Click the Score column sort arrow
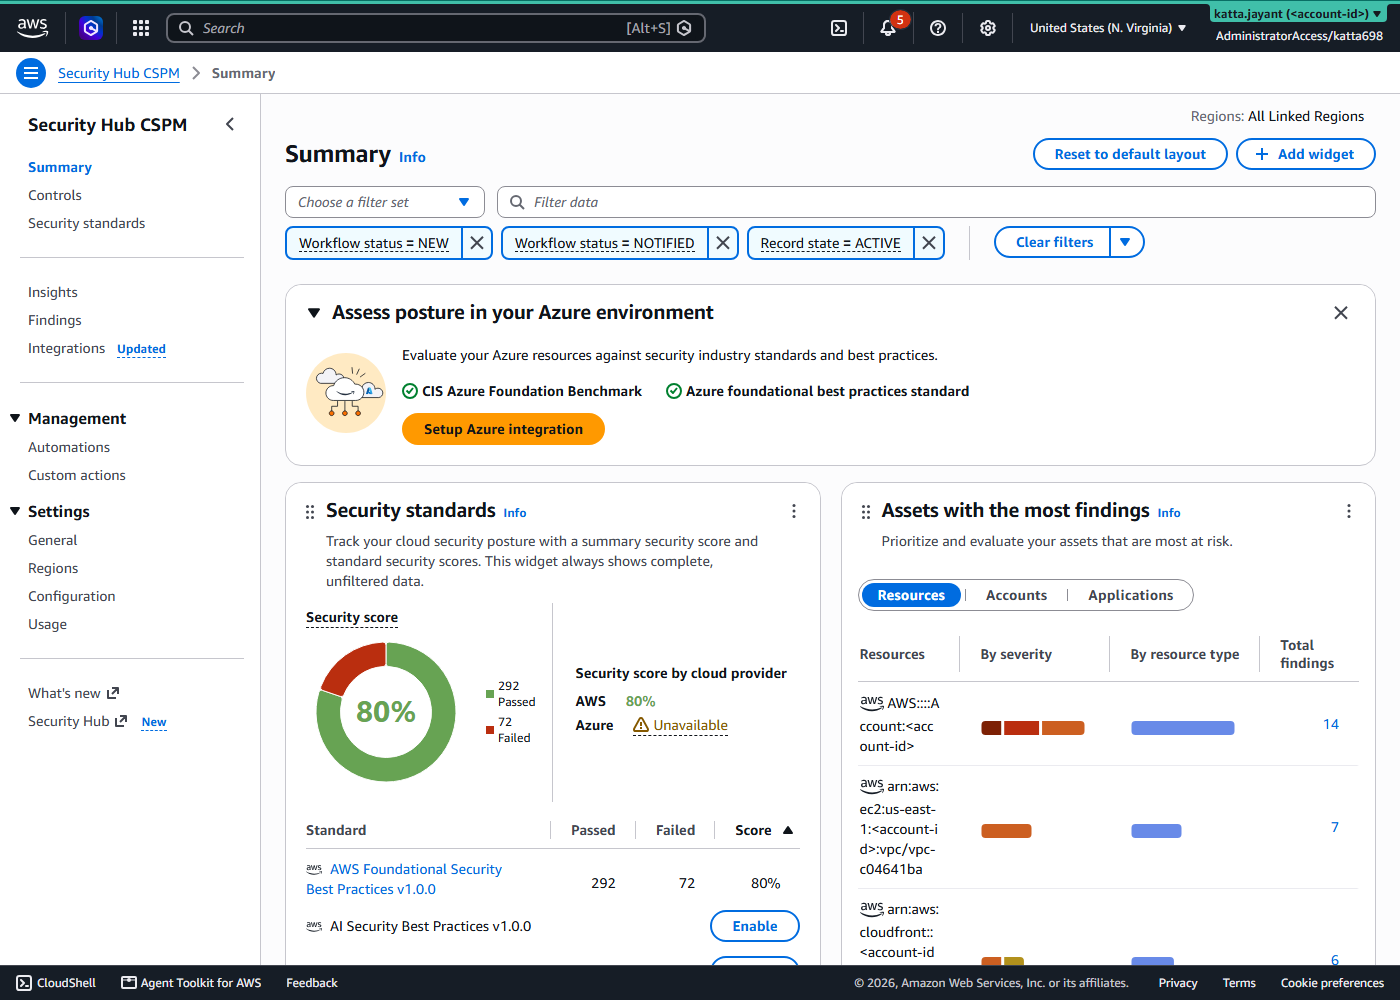The image size is (1400, 1000). pyautogui.click(x=788, y=830)
